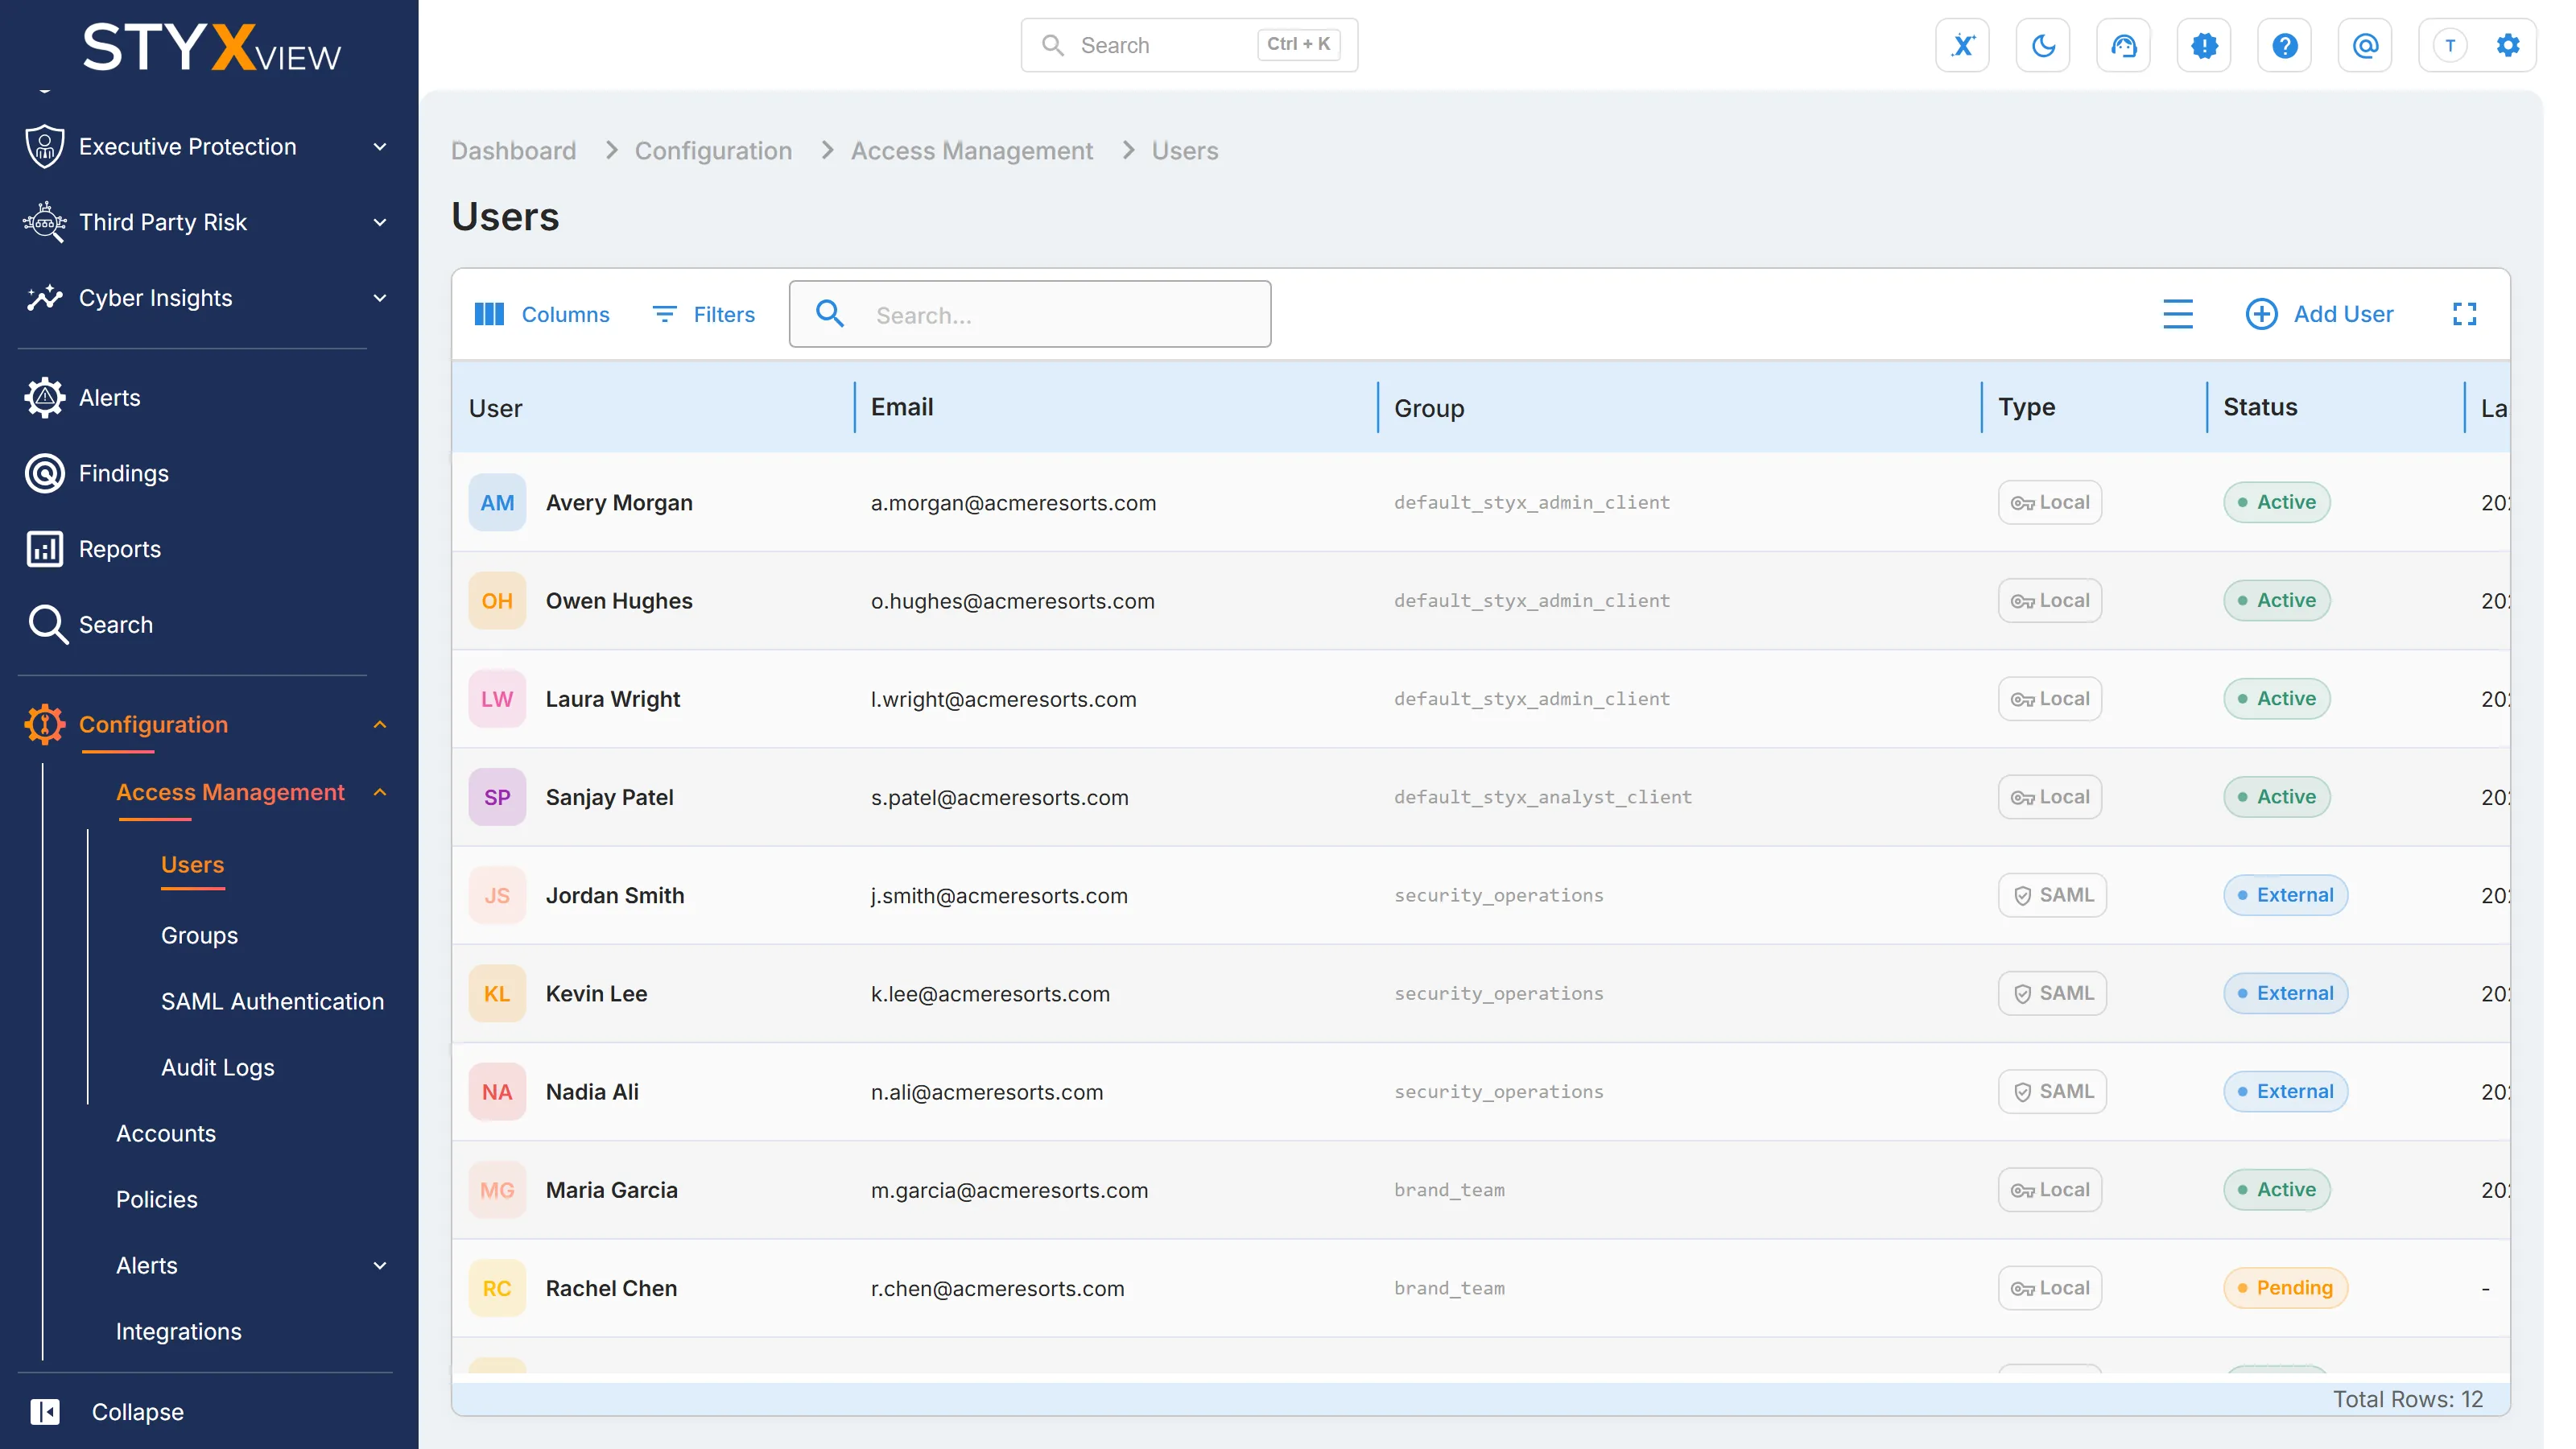Open the help question mark icon
This screenshot has height=1449, width=2576.
click(x=2284, y=45)
